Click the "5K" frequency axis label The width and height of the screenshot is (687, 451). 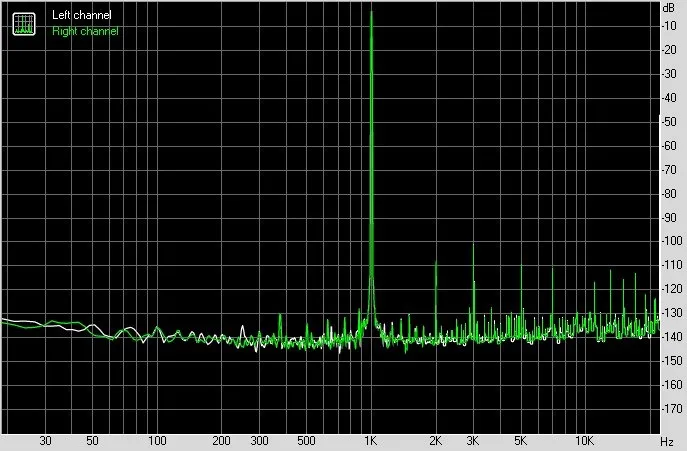click(521, 441)
